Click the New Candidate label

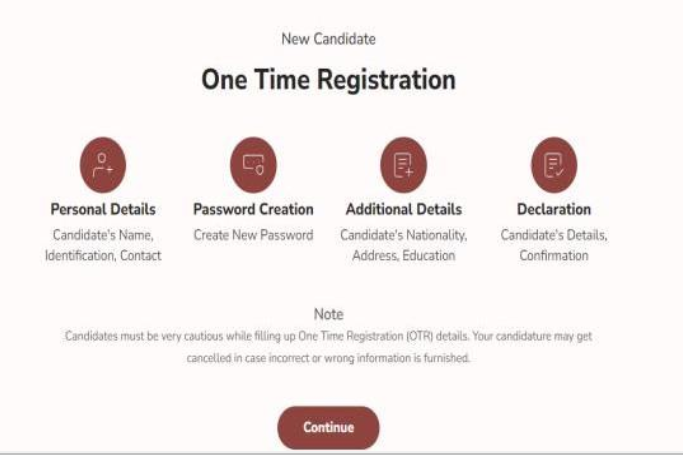[x=328, y=39]
